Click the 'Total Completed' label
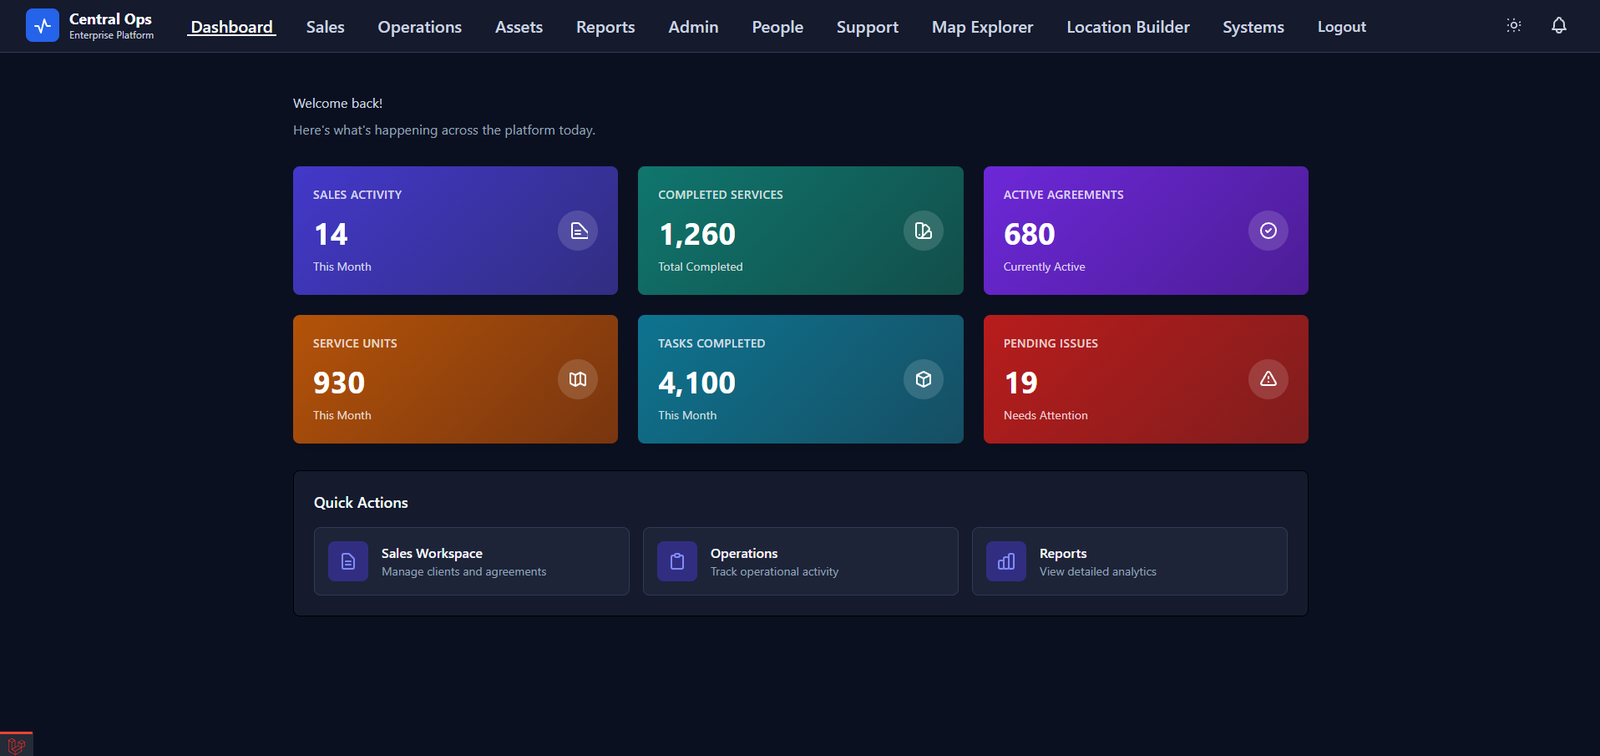This screenshot has height=756, width=1600. point(700,267)
